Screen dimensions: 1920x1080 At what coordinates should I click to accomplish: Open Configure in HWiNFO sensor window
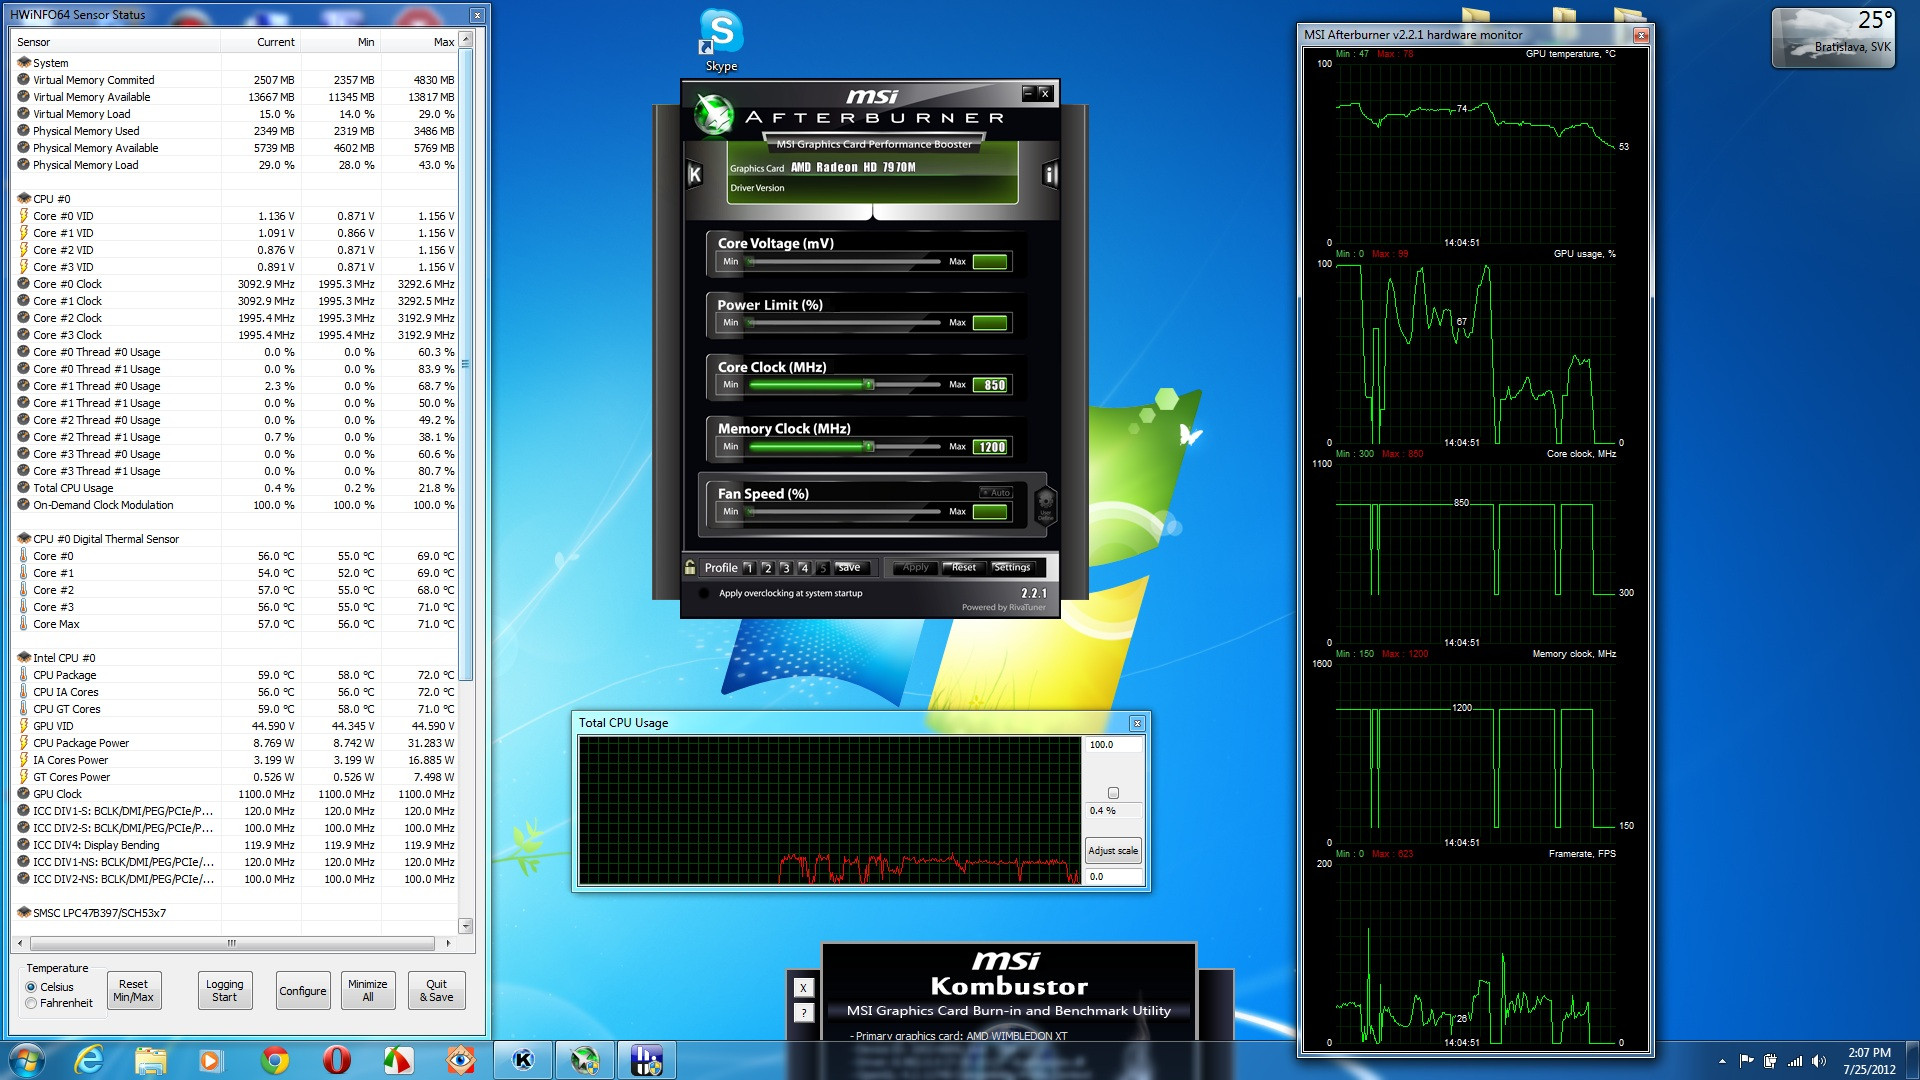tap(303, 991)
